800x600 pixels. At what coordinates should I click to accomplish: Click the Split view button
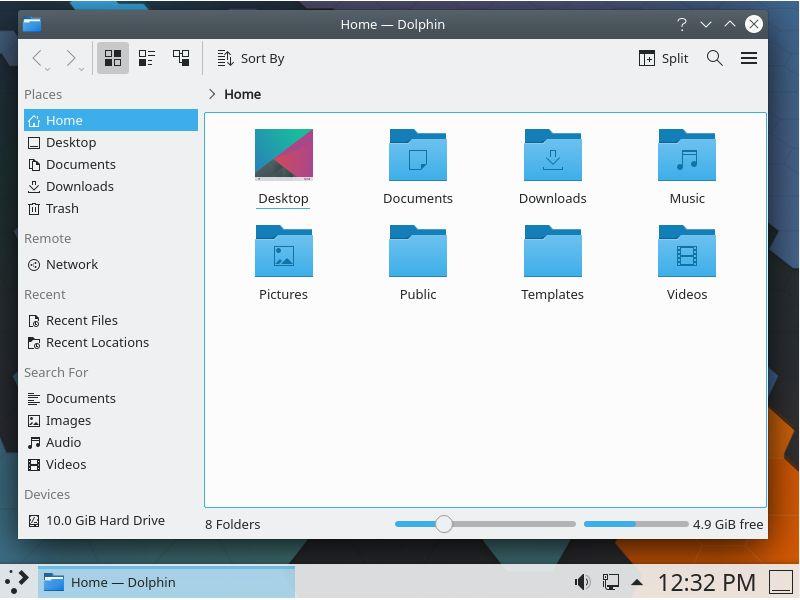(x=663, y=58)
